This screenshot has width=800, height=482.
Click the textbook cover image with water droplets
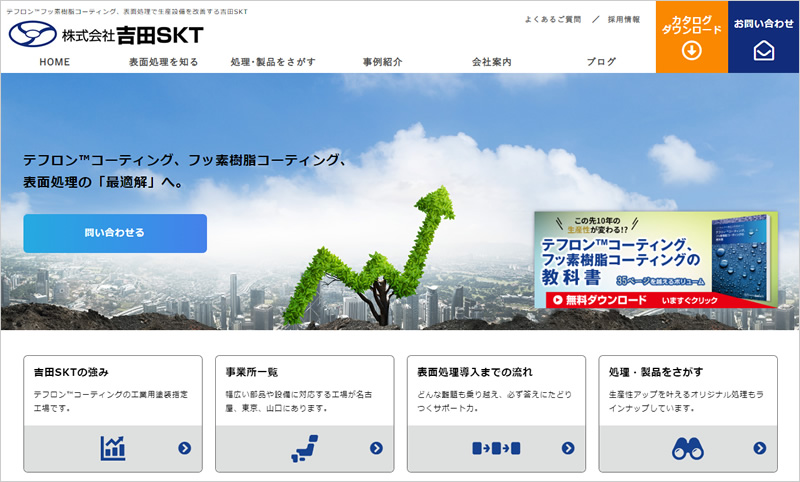click(x=740, y=258)
